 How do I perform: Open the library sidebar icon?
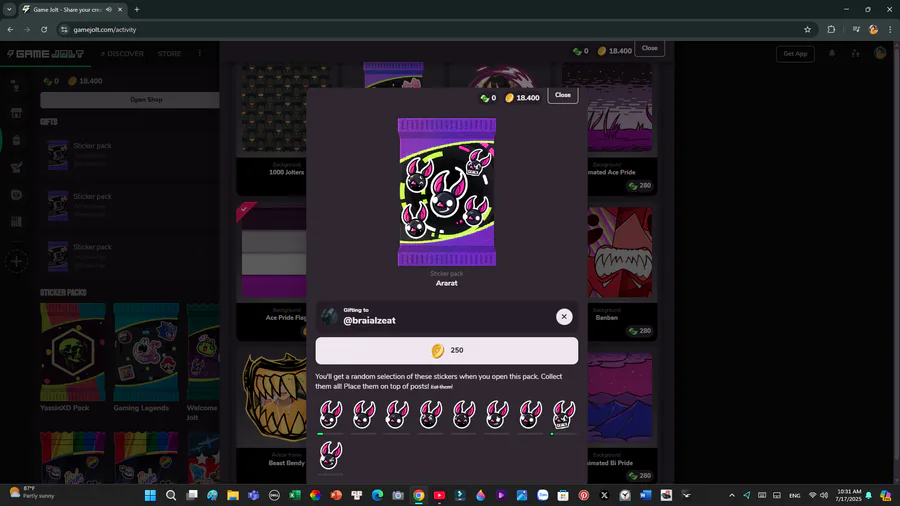(x=16, y=222)
